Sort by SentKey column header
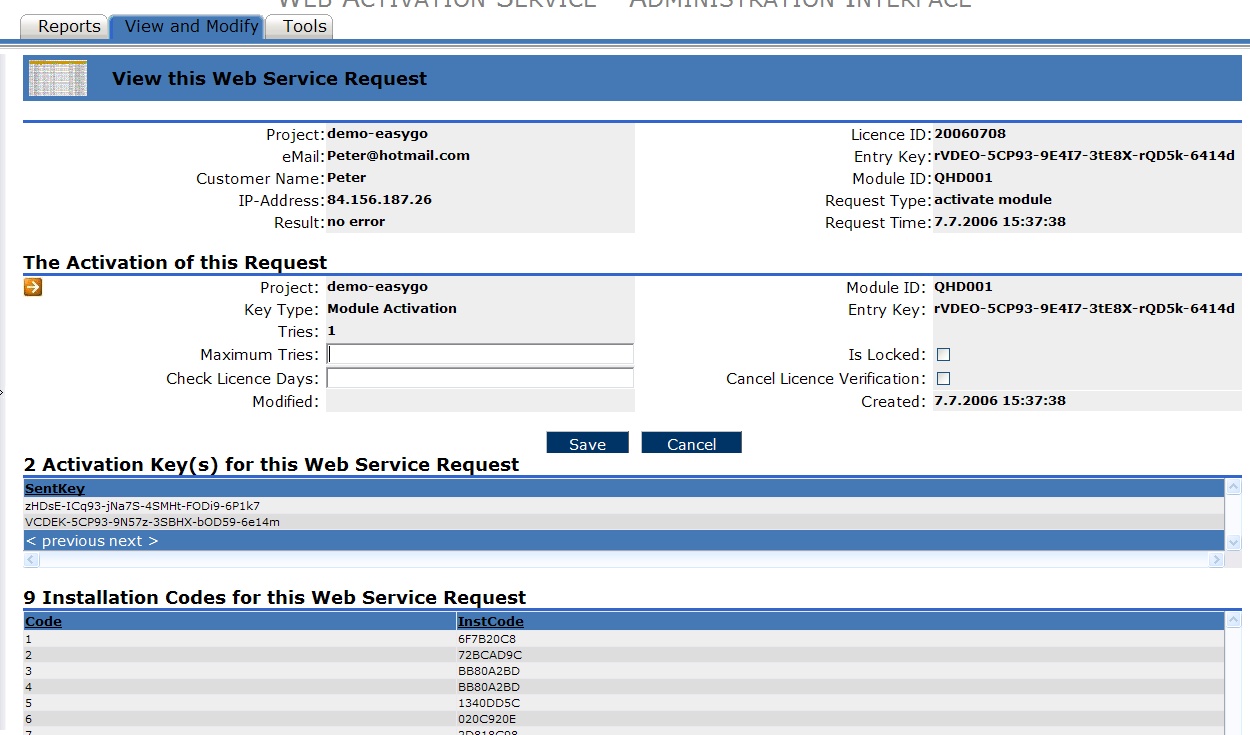The height and width of the screenshot is (735, 1250). click(x=55, y=489)
